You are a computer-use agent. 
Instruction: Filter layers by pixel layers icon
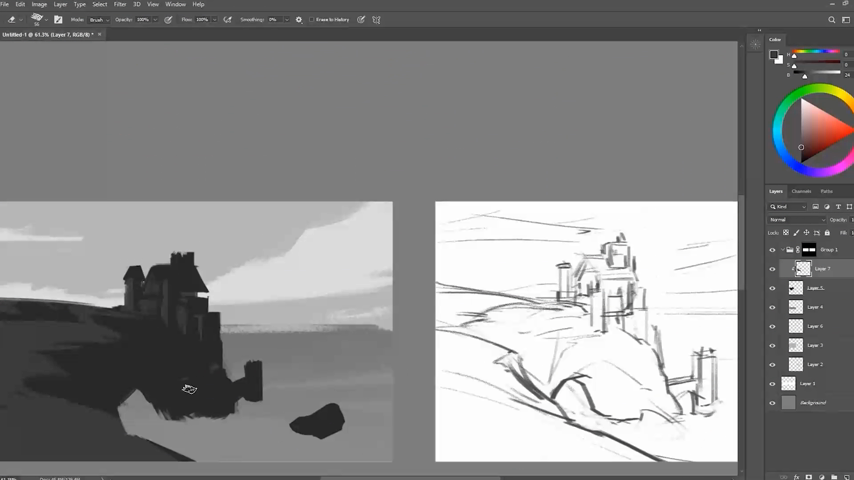point(815,206)
